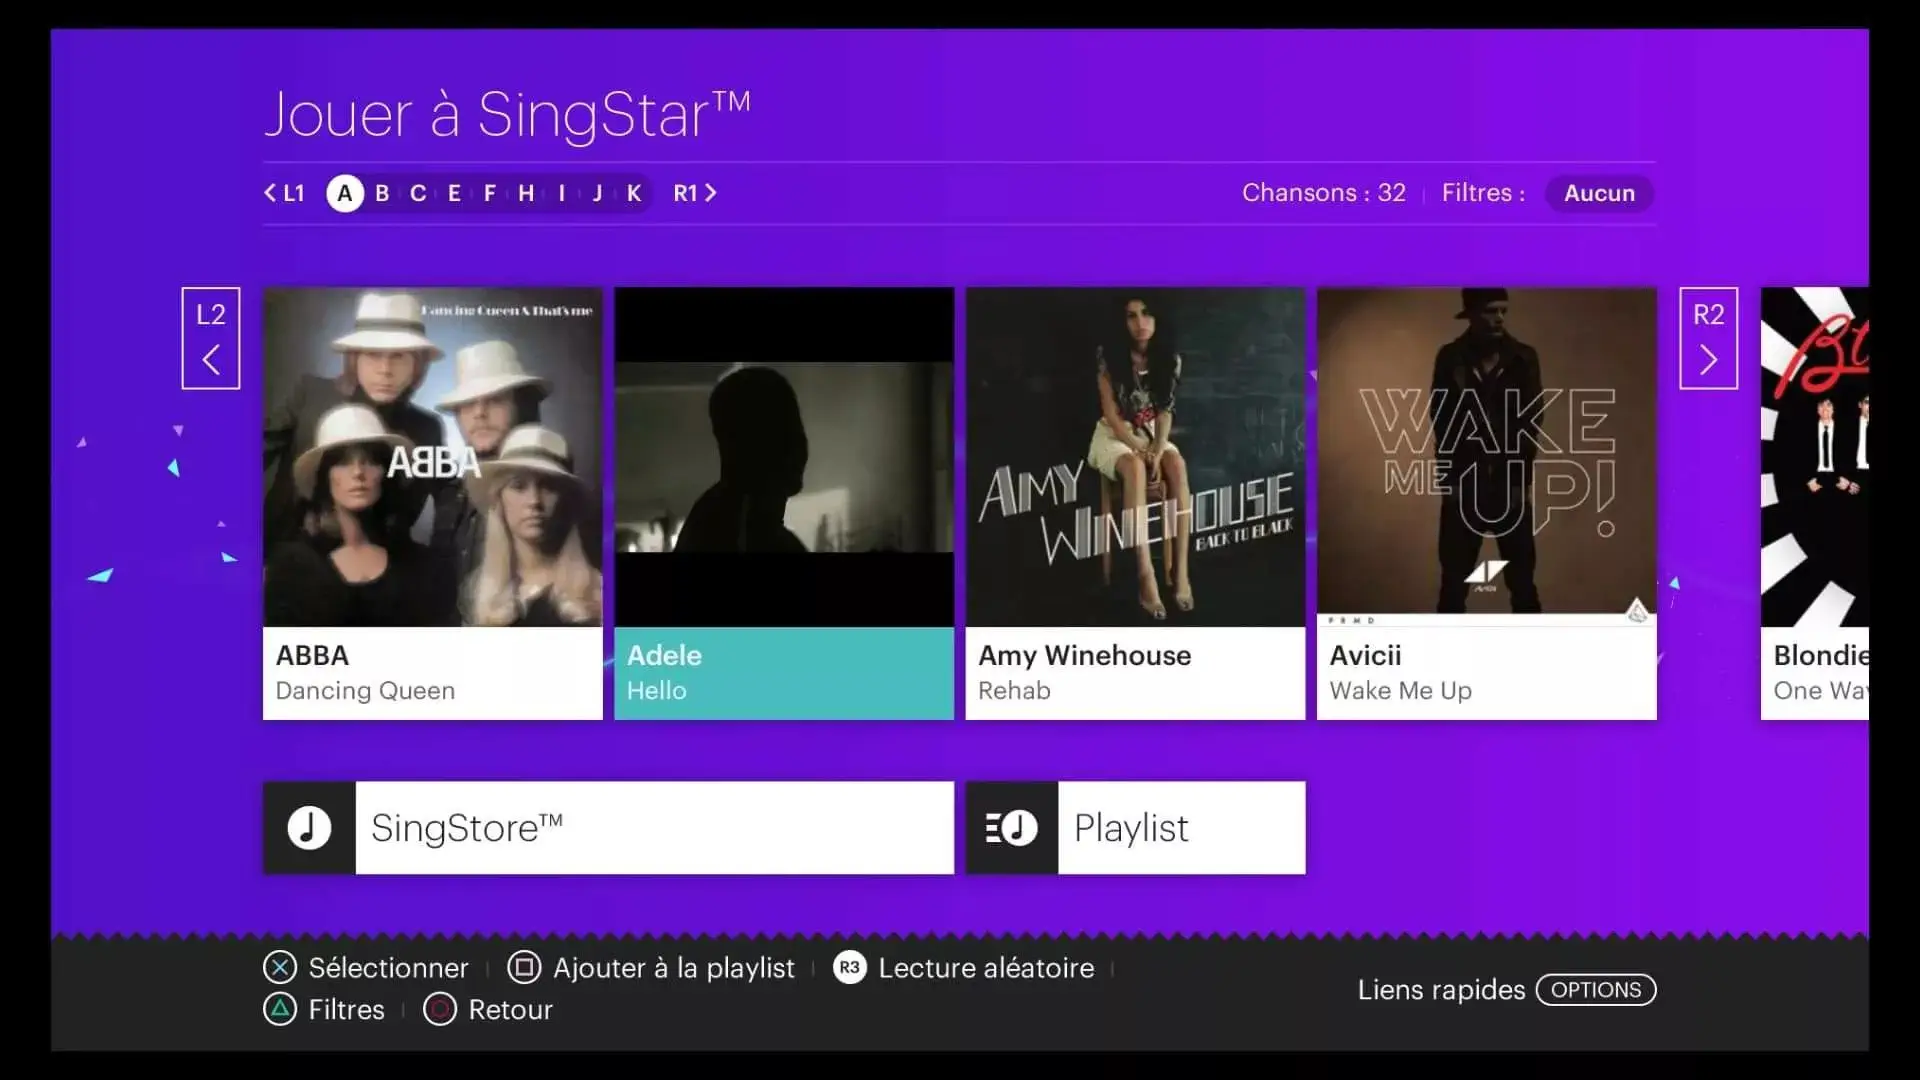Go to next page with R2 arrow
This screenshot has height=1080, width=1920.
click(1708, 338)
